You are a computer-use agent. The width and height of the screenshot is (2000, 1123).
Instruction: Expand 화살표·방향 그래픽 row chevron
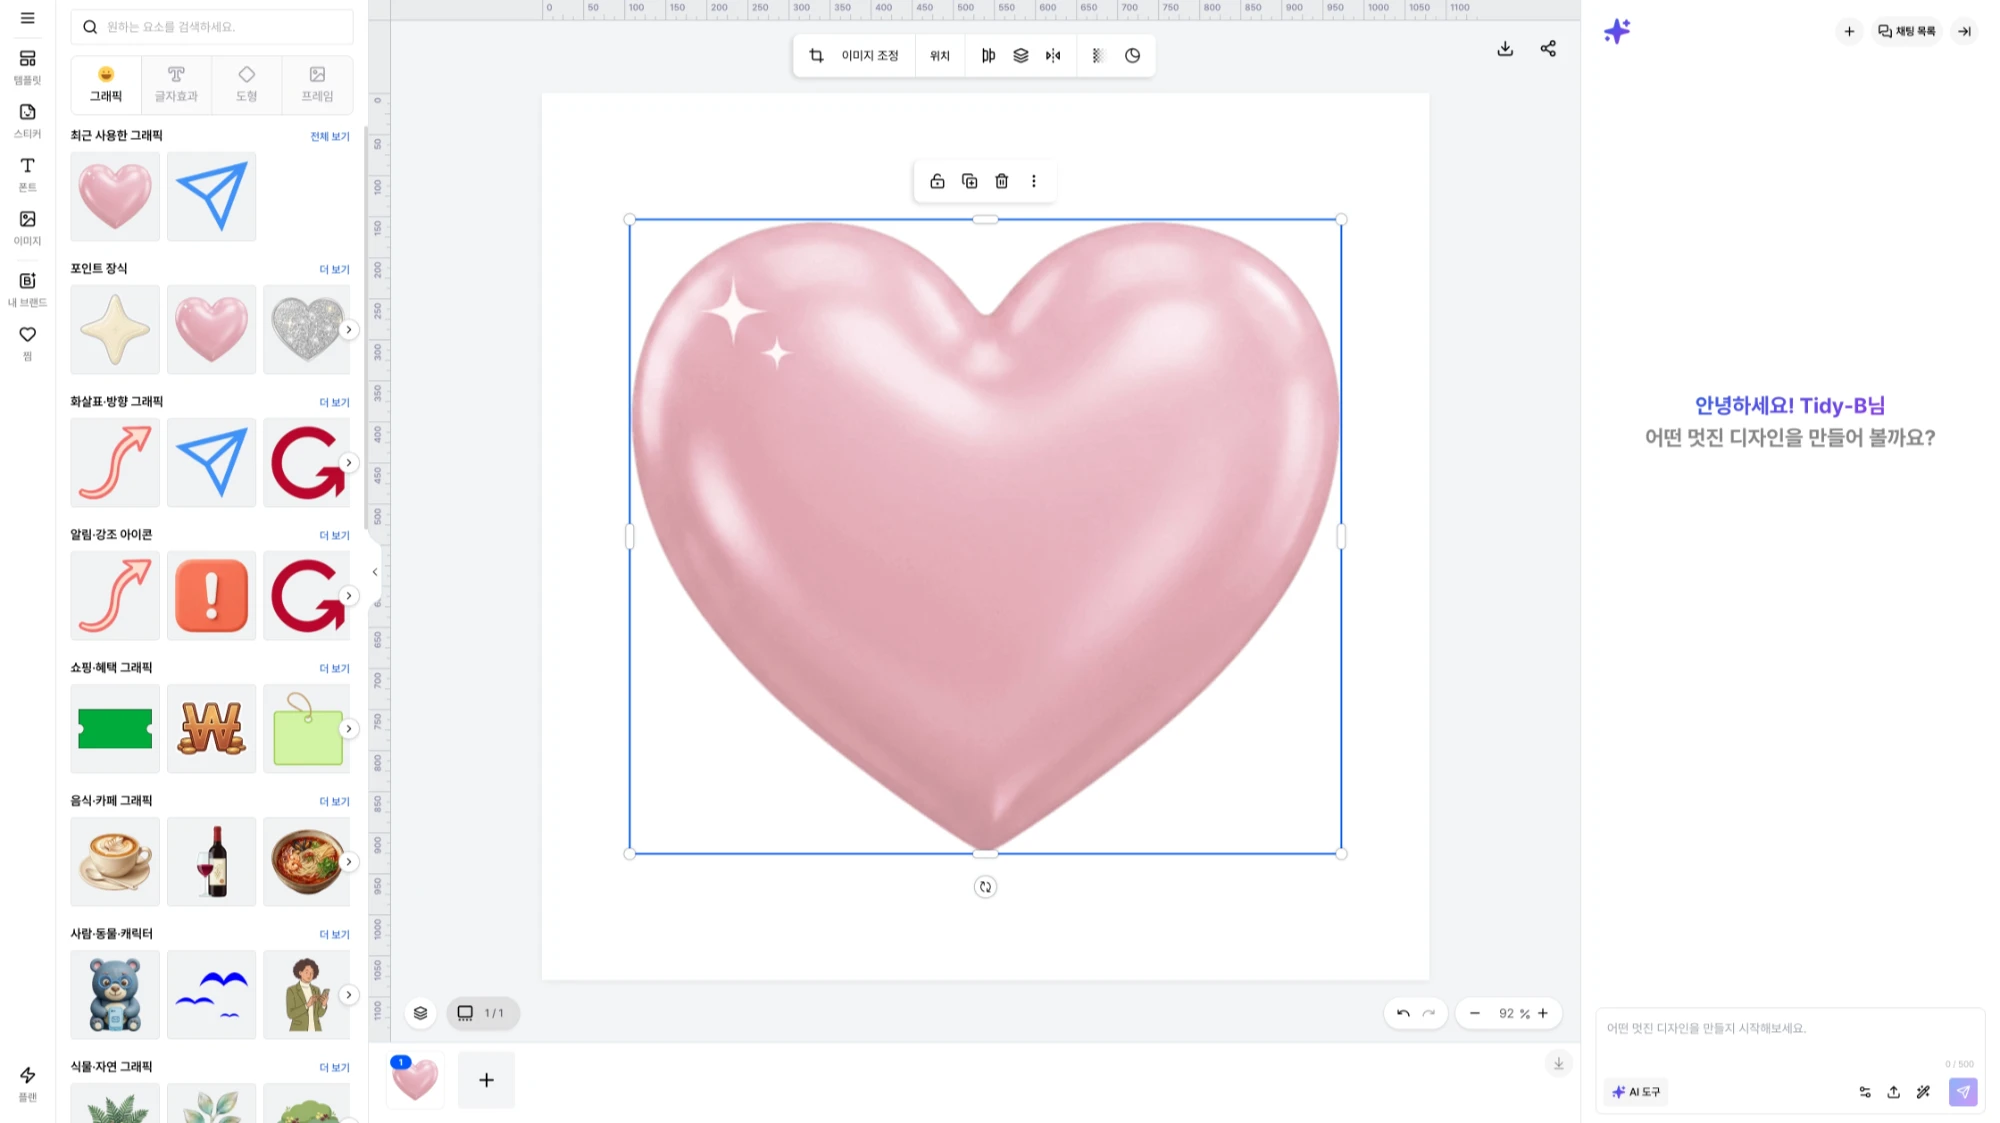tap(348, 463)
